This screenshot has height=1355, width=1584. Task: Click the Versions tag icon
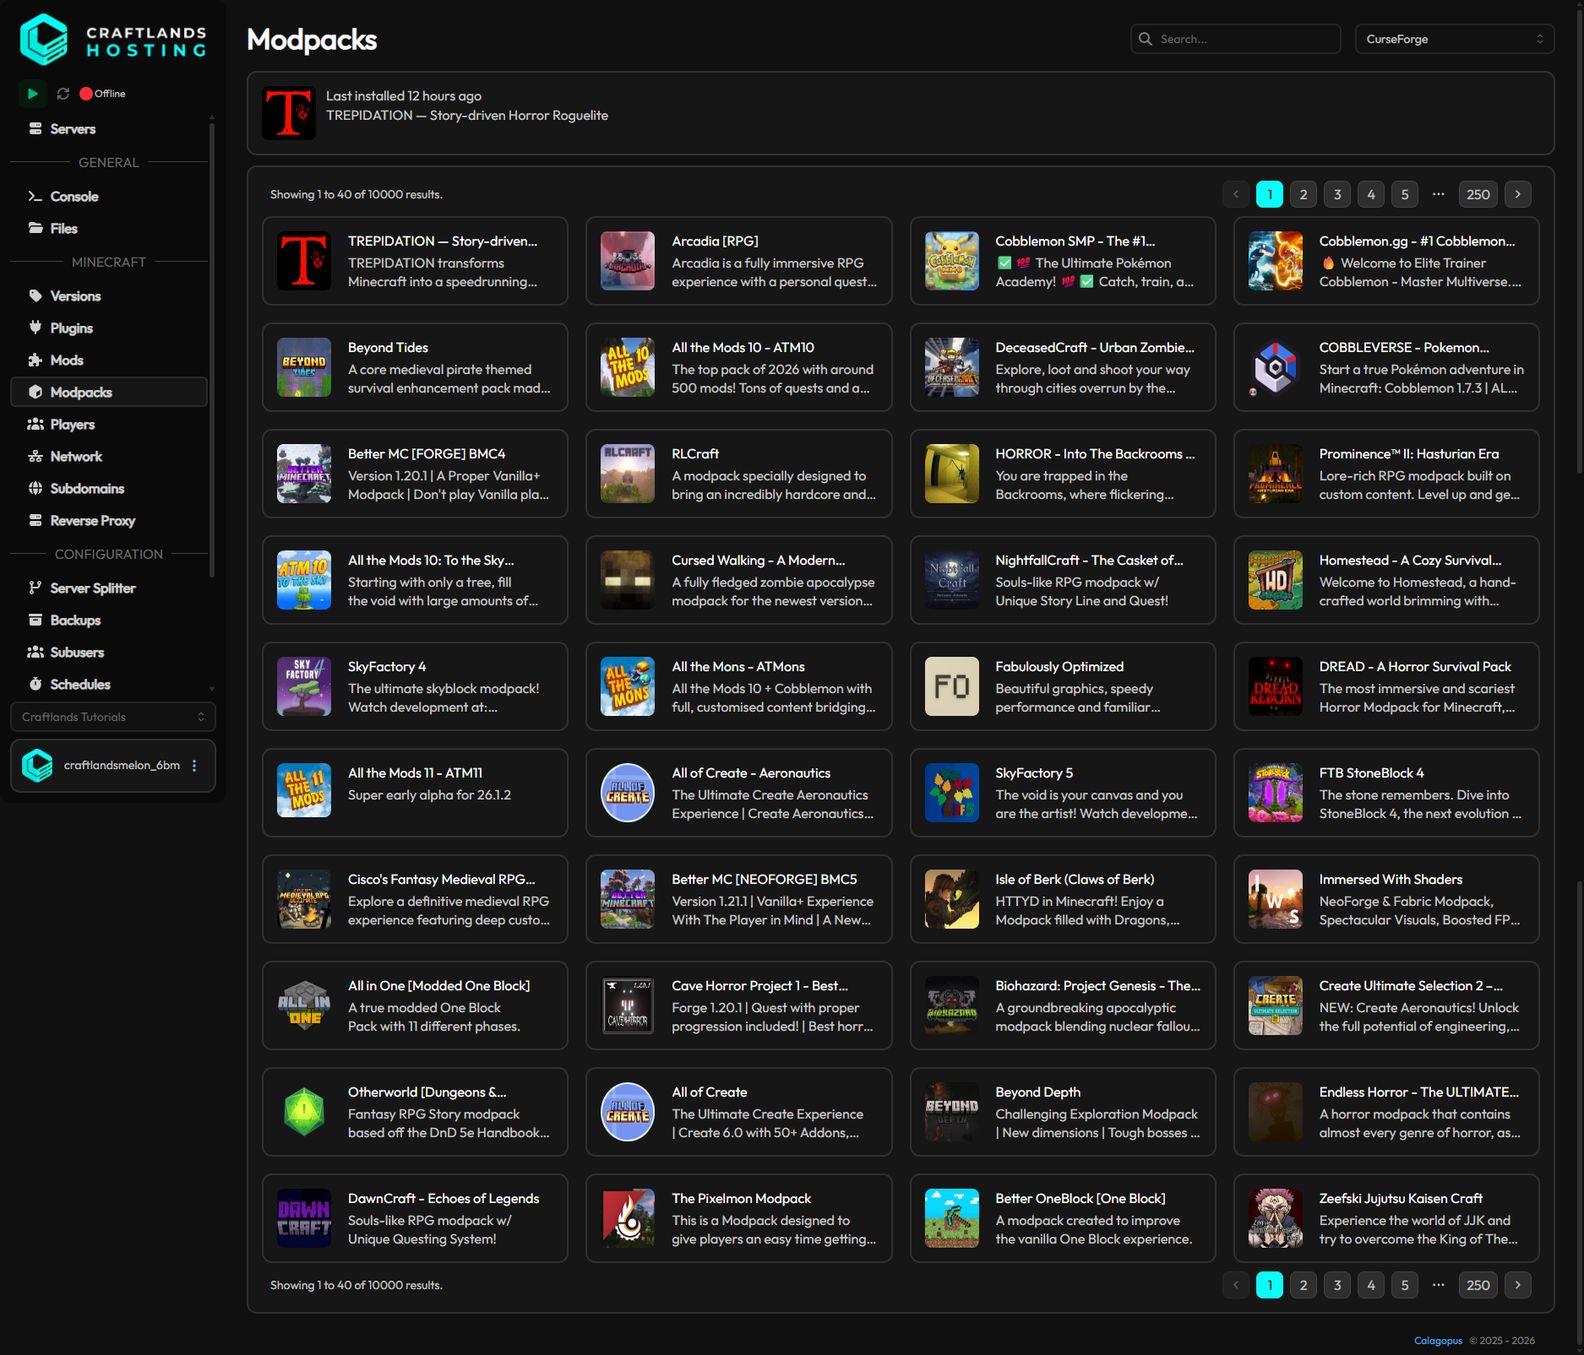coord(35,297)
